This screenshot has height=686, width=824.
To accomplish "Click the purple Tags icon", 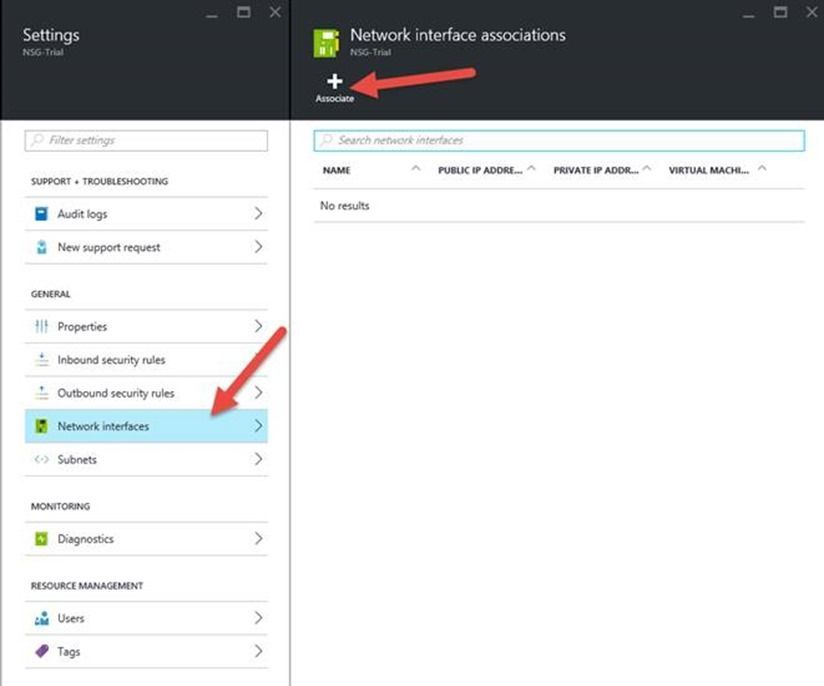I will point(42,651).
